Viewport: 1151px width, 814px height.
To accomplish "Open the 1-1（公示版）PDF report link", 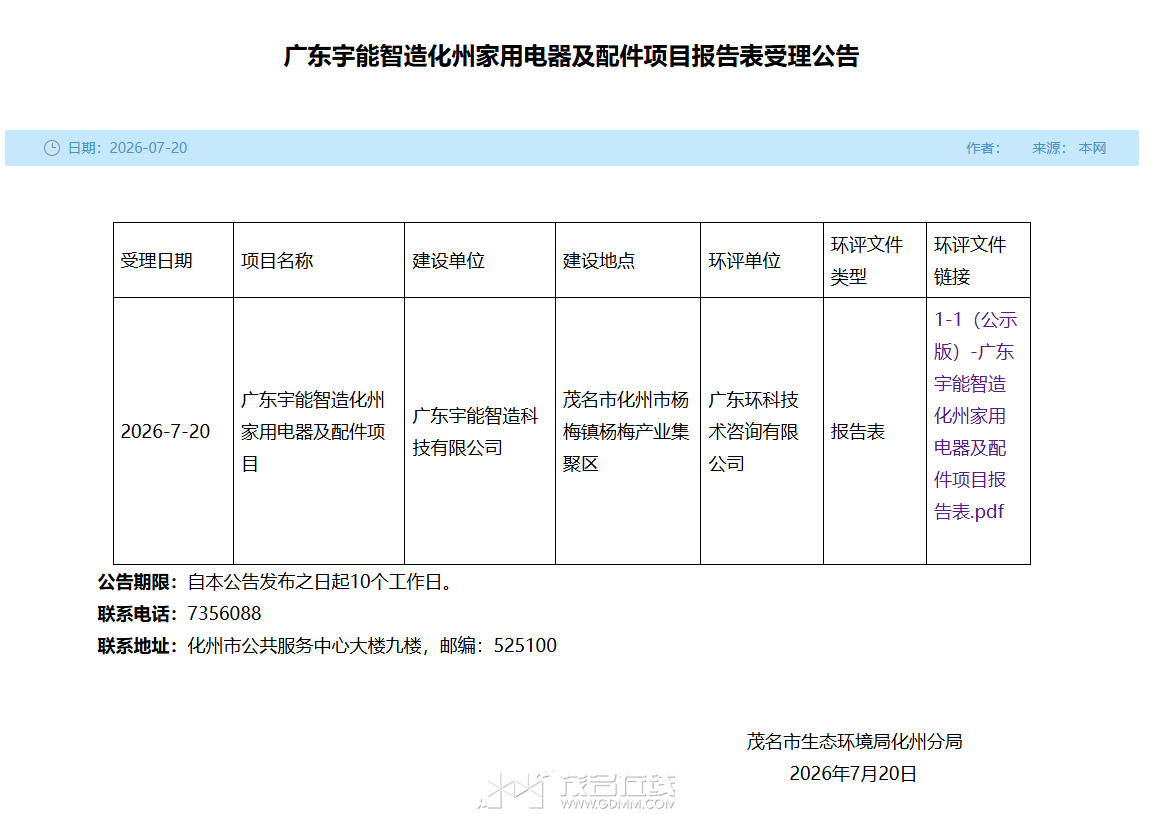I will point(976,415).
